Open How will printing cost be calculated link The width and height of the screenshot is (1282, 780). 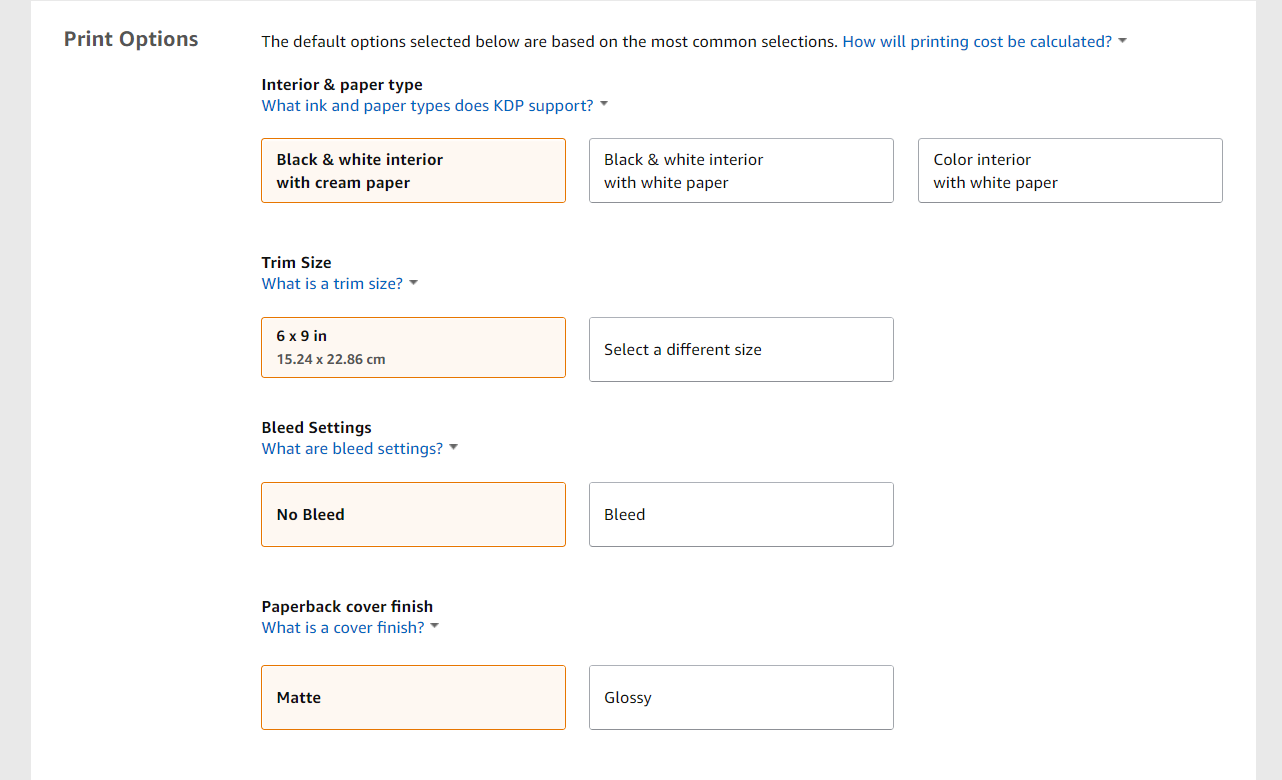(976, 42)
